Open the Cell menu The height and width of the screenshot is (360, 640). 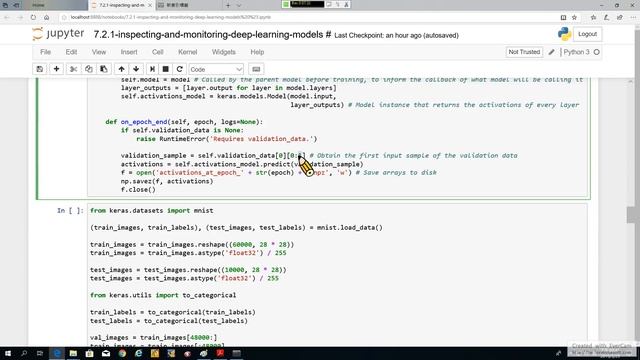click(x=158, y=52)
